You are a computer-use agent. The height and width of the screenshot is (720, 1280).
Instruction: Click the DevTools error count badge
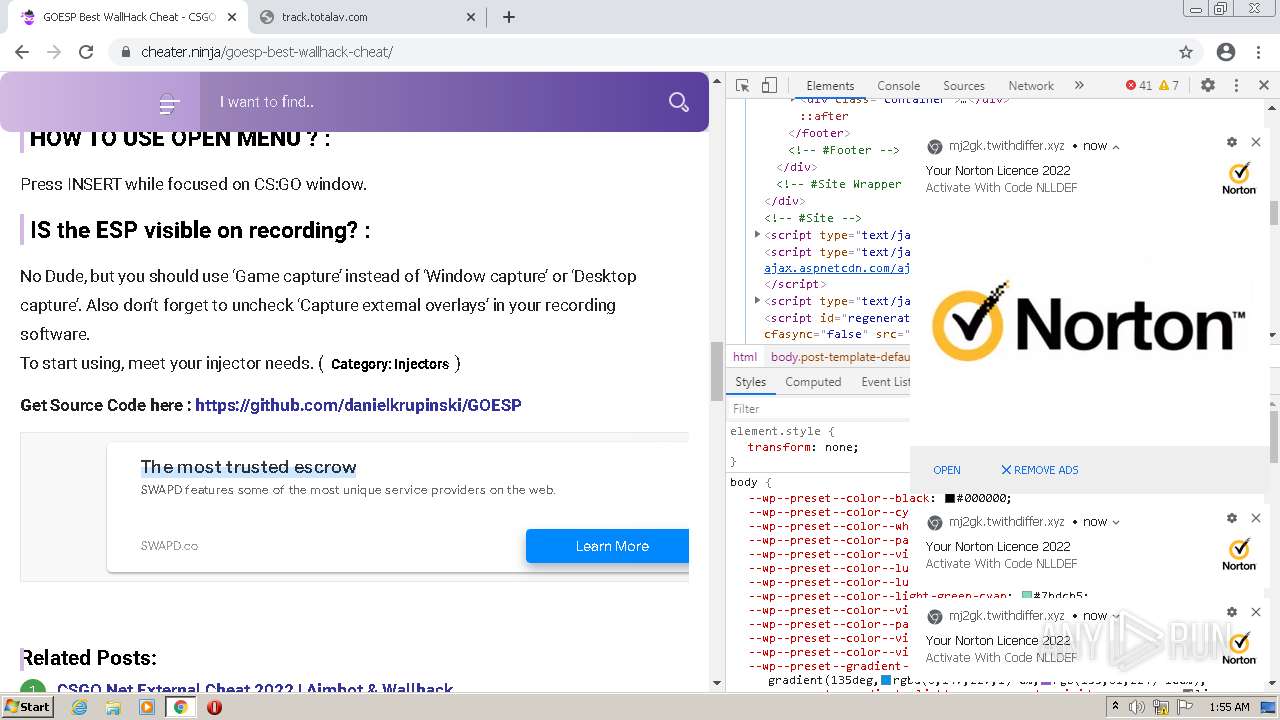click(x=1139, y=86)
